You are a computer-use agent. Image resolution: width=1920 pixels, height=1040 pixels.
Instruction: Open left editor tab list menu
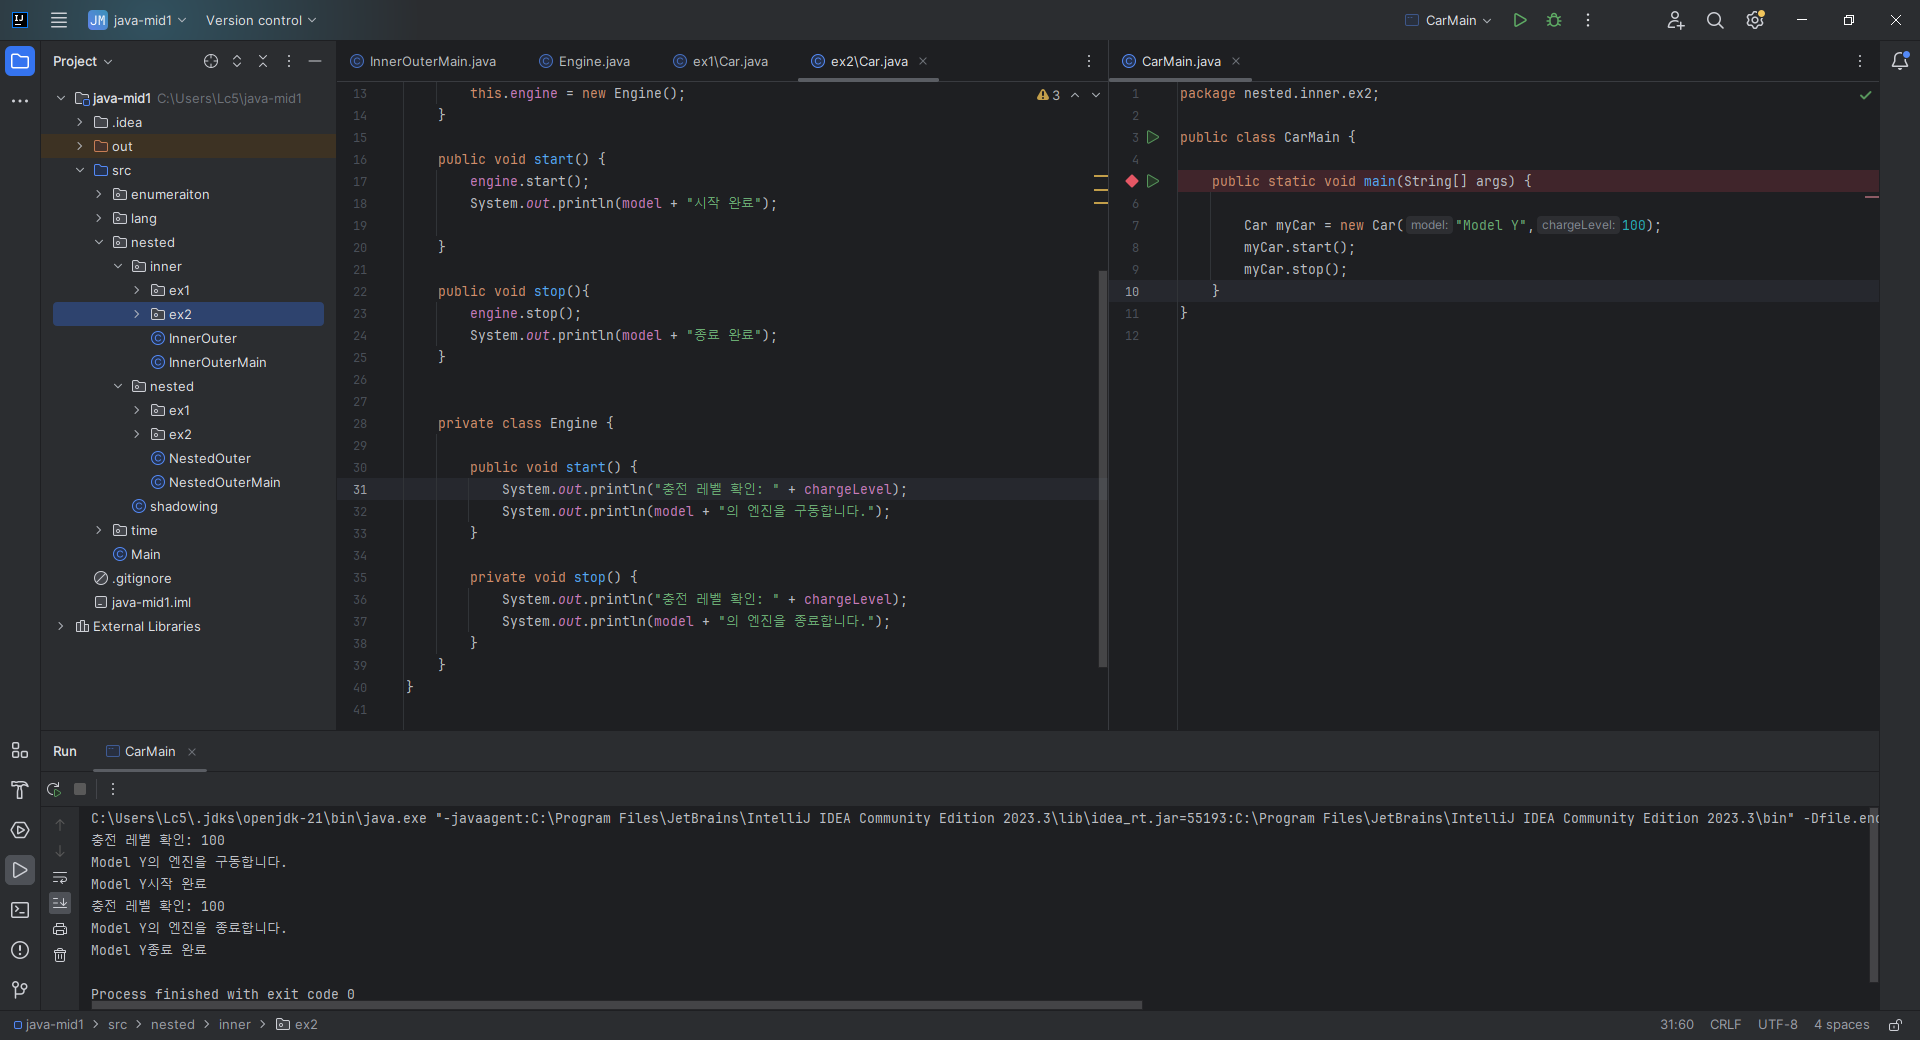tap(1089, 61)
